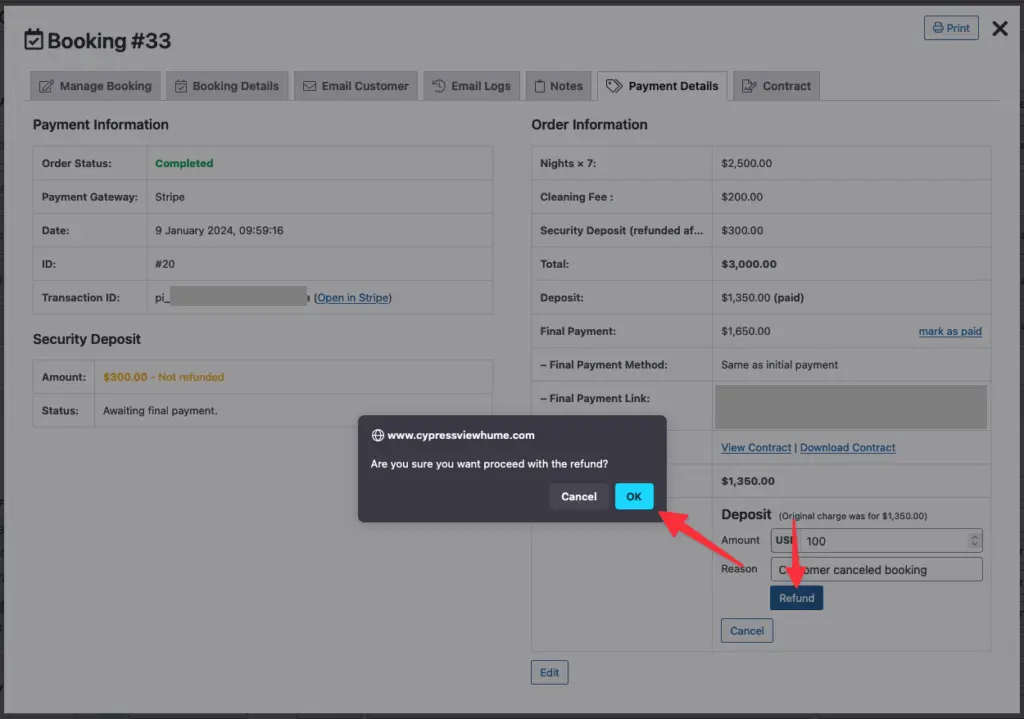Image resolution: width=1024 pixels, height=719 pixels.
Task: Click the Email Customer envelope icon
Action: 310,86
